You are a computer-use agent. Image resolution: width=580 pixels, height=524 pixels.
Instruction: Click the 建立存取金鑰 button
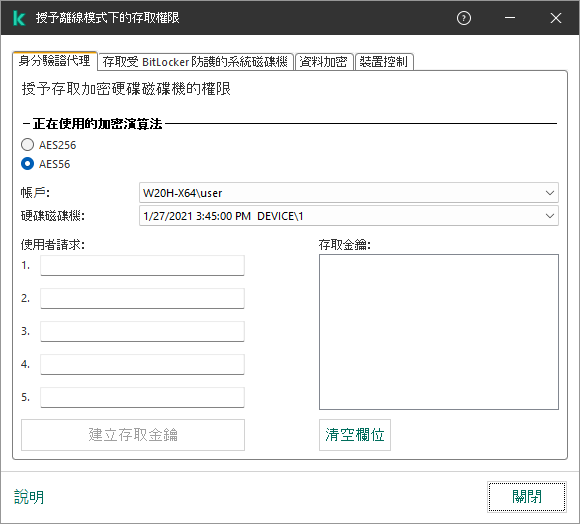point(133,435)
